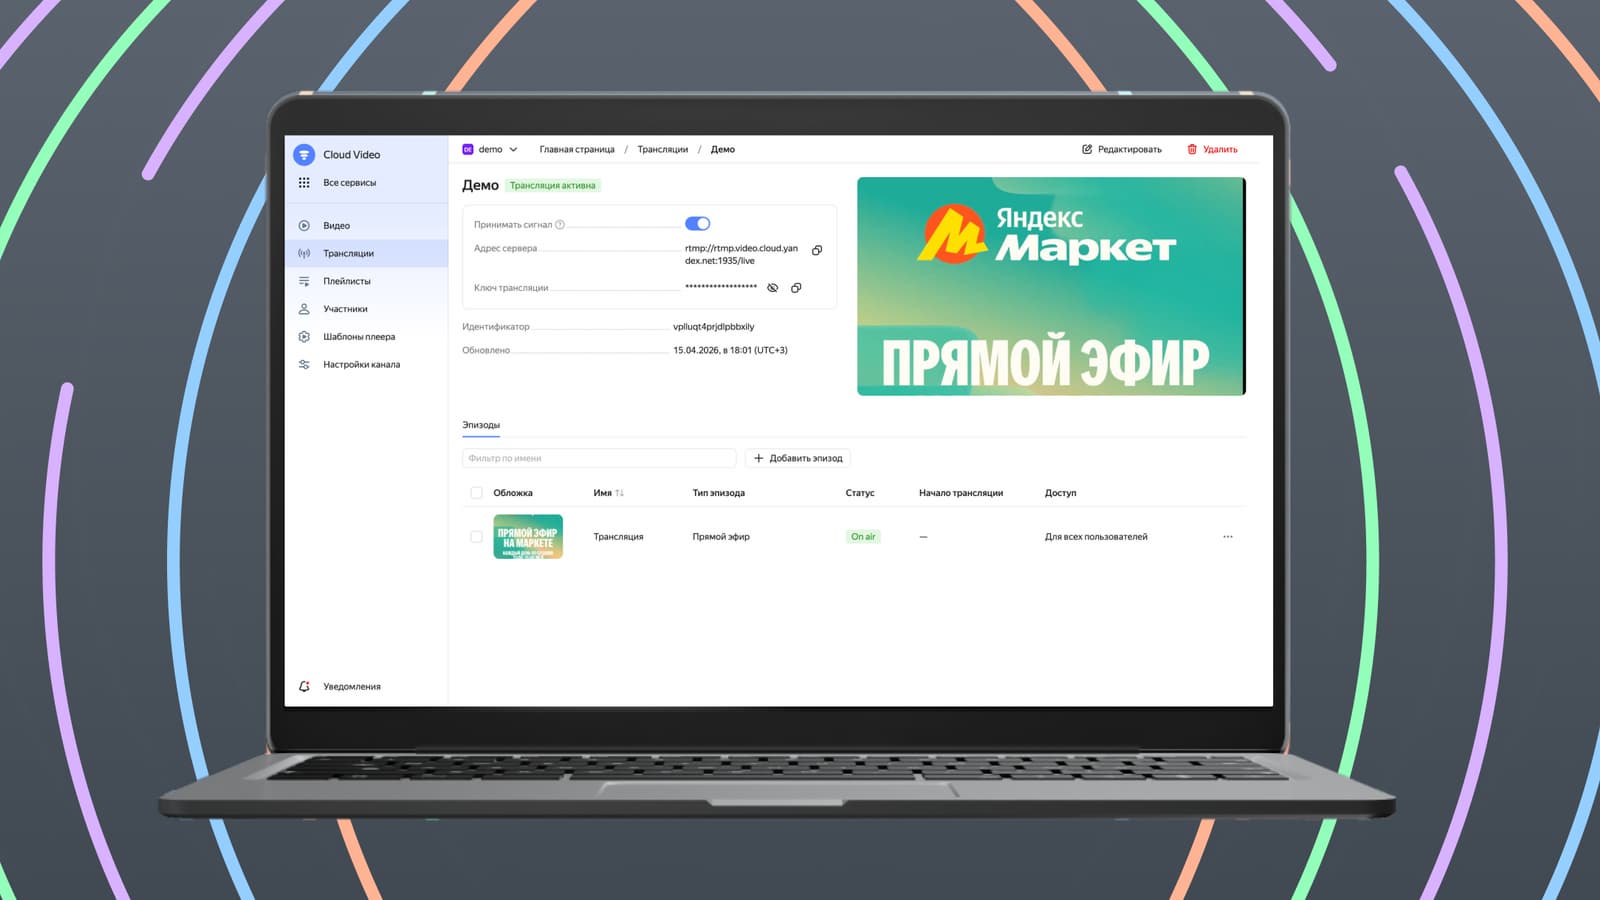The width and height of the screenshot is (1600, 900).
Task: Click the Для всех пользователей access cell
Action: [1096, 537]
